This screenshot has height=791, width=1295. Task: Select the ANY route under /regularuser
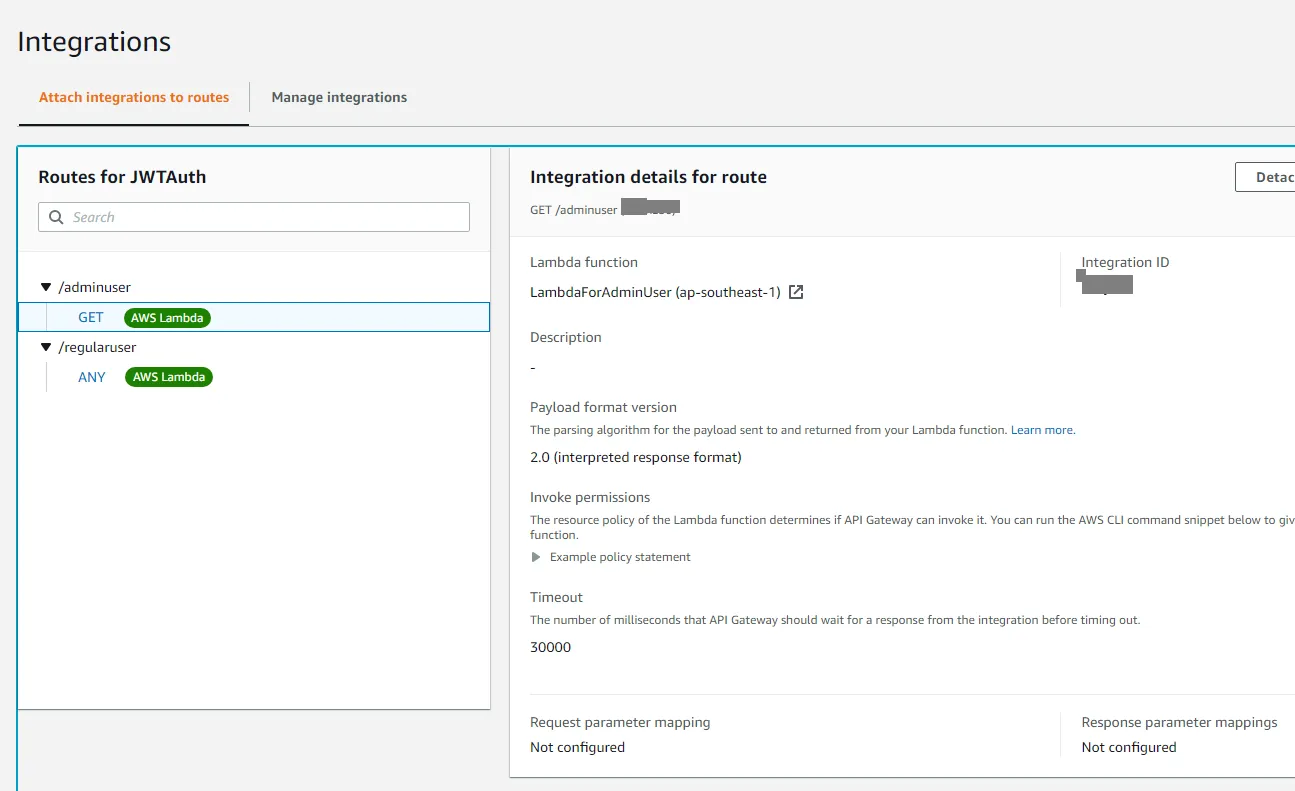pyautogui.click(x=92, y=377)
